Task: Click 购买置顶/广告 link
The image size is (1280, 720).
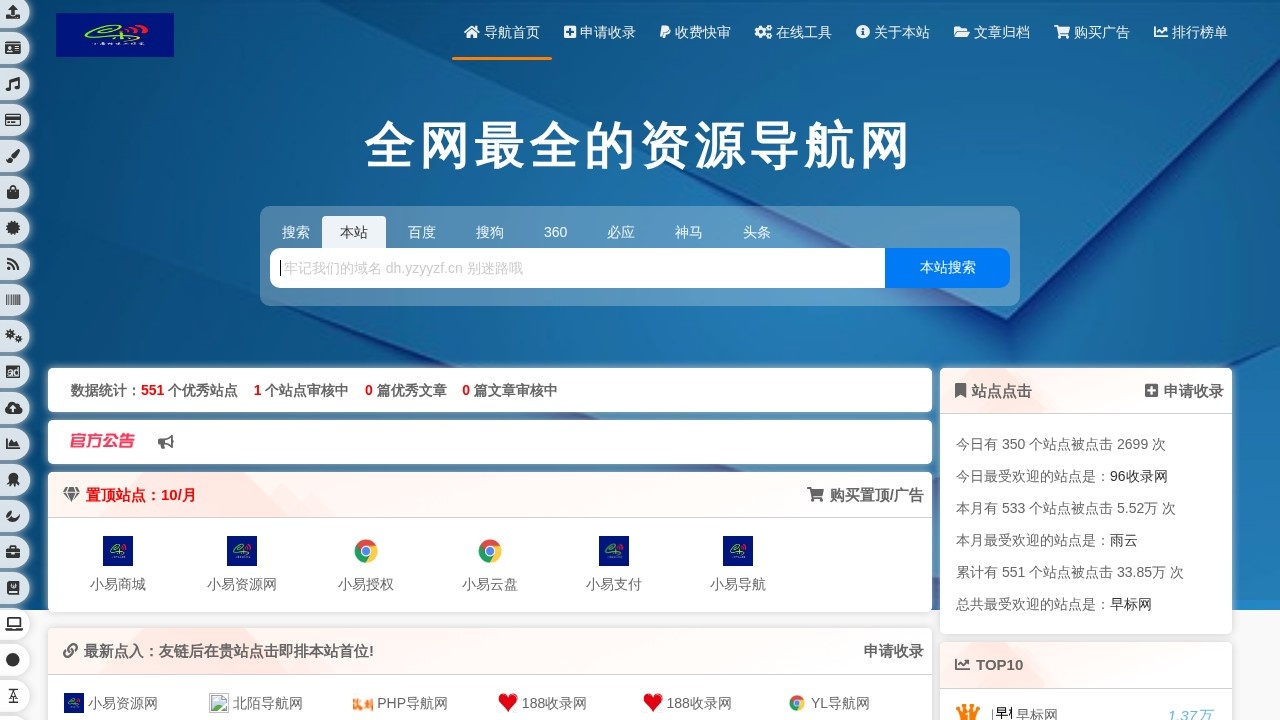Action: pyautogui.click(x=866, y=494)
